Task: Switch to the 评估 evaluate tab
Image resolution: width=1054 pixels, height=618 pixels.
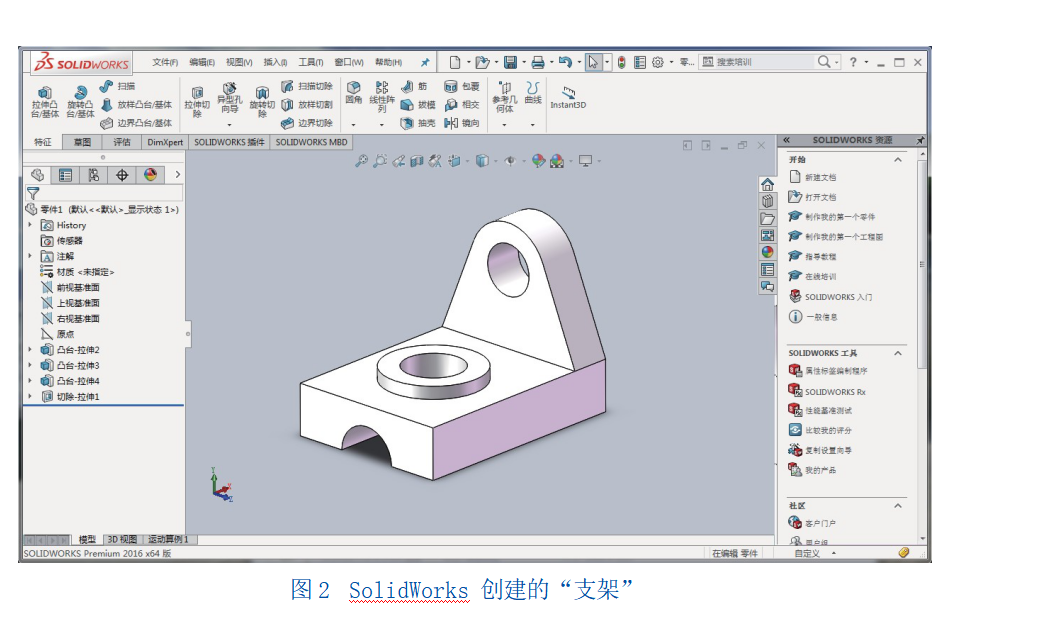Action: coord(122,143)
